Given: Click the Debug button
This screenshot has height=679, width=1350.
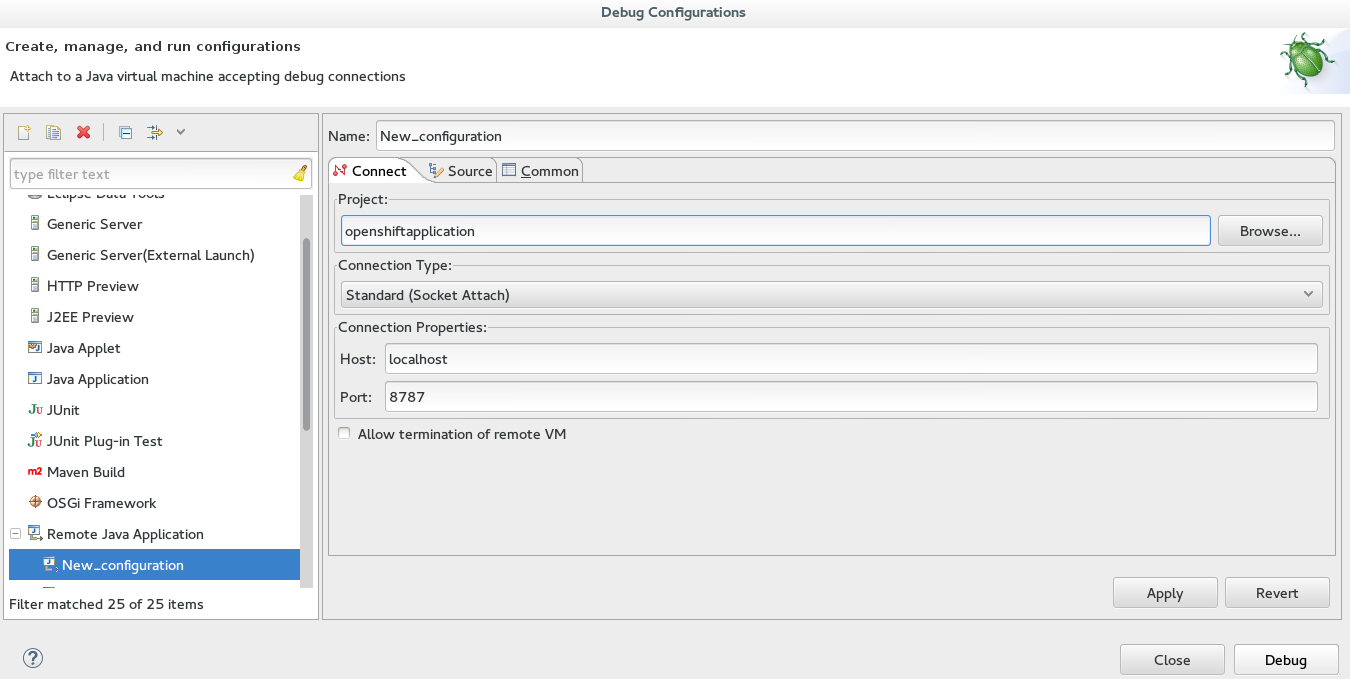Looking at the screenshot, I should click(x=1286, y=660).
